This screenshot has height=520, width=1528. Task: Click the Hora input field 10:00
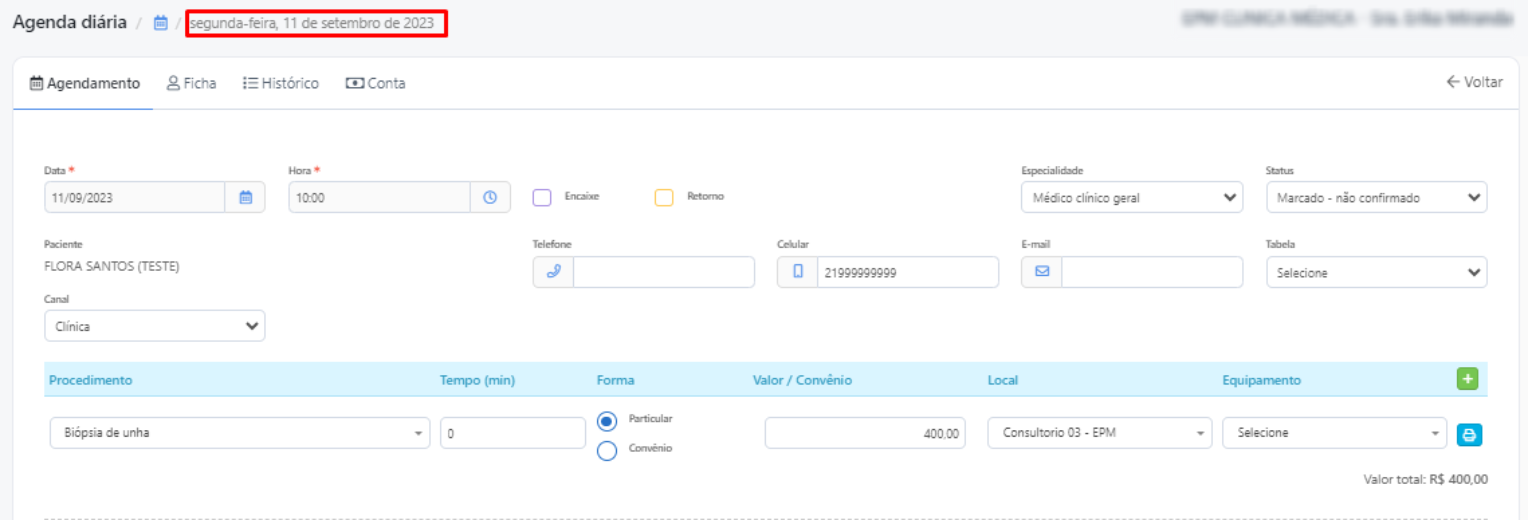[380, 197]
